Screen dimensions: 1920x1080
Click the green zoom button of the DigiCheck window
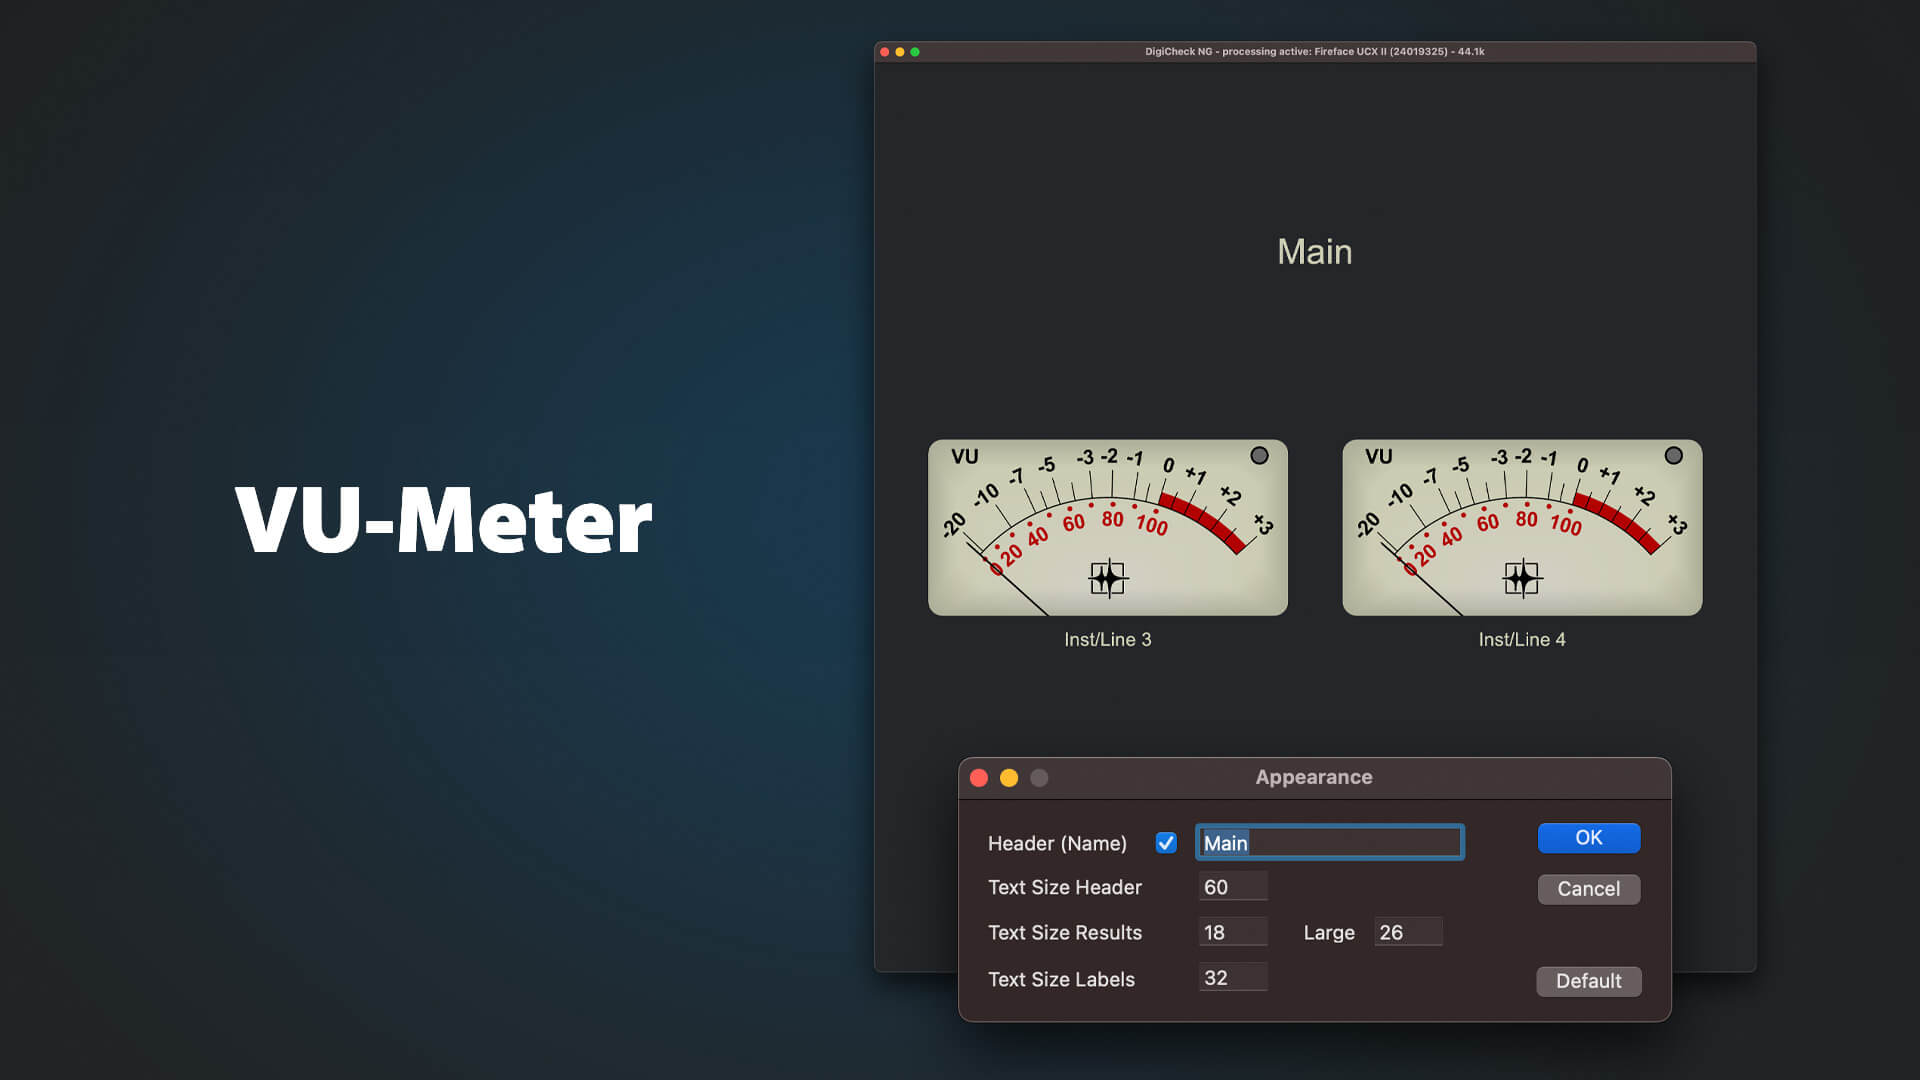pos(915,52)
